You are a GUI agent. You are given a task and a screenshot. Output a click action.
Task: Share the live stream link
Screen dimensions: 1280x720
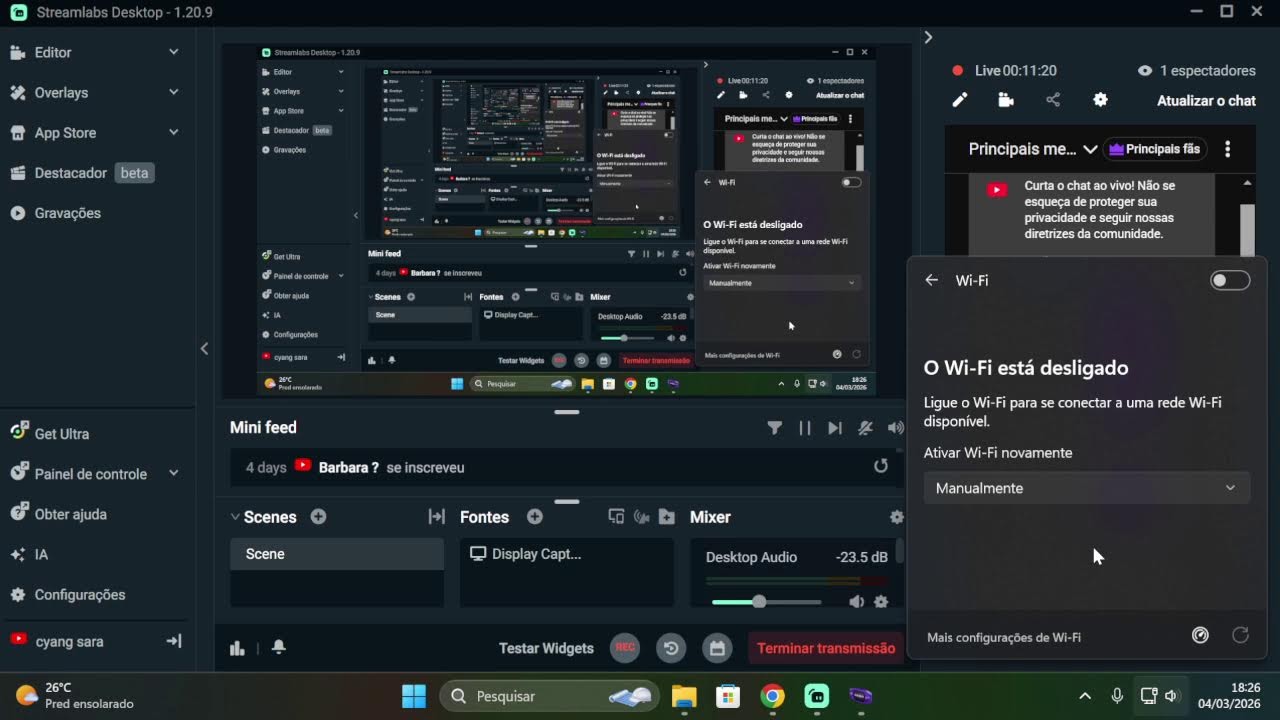coord(1053,100)
